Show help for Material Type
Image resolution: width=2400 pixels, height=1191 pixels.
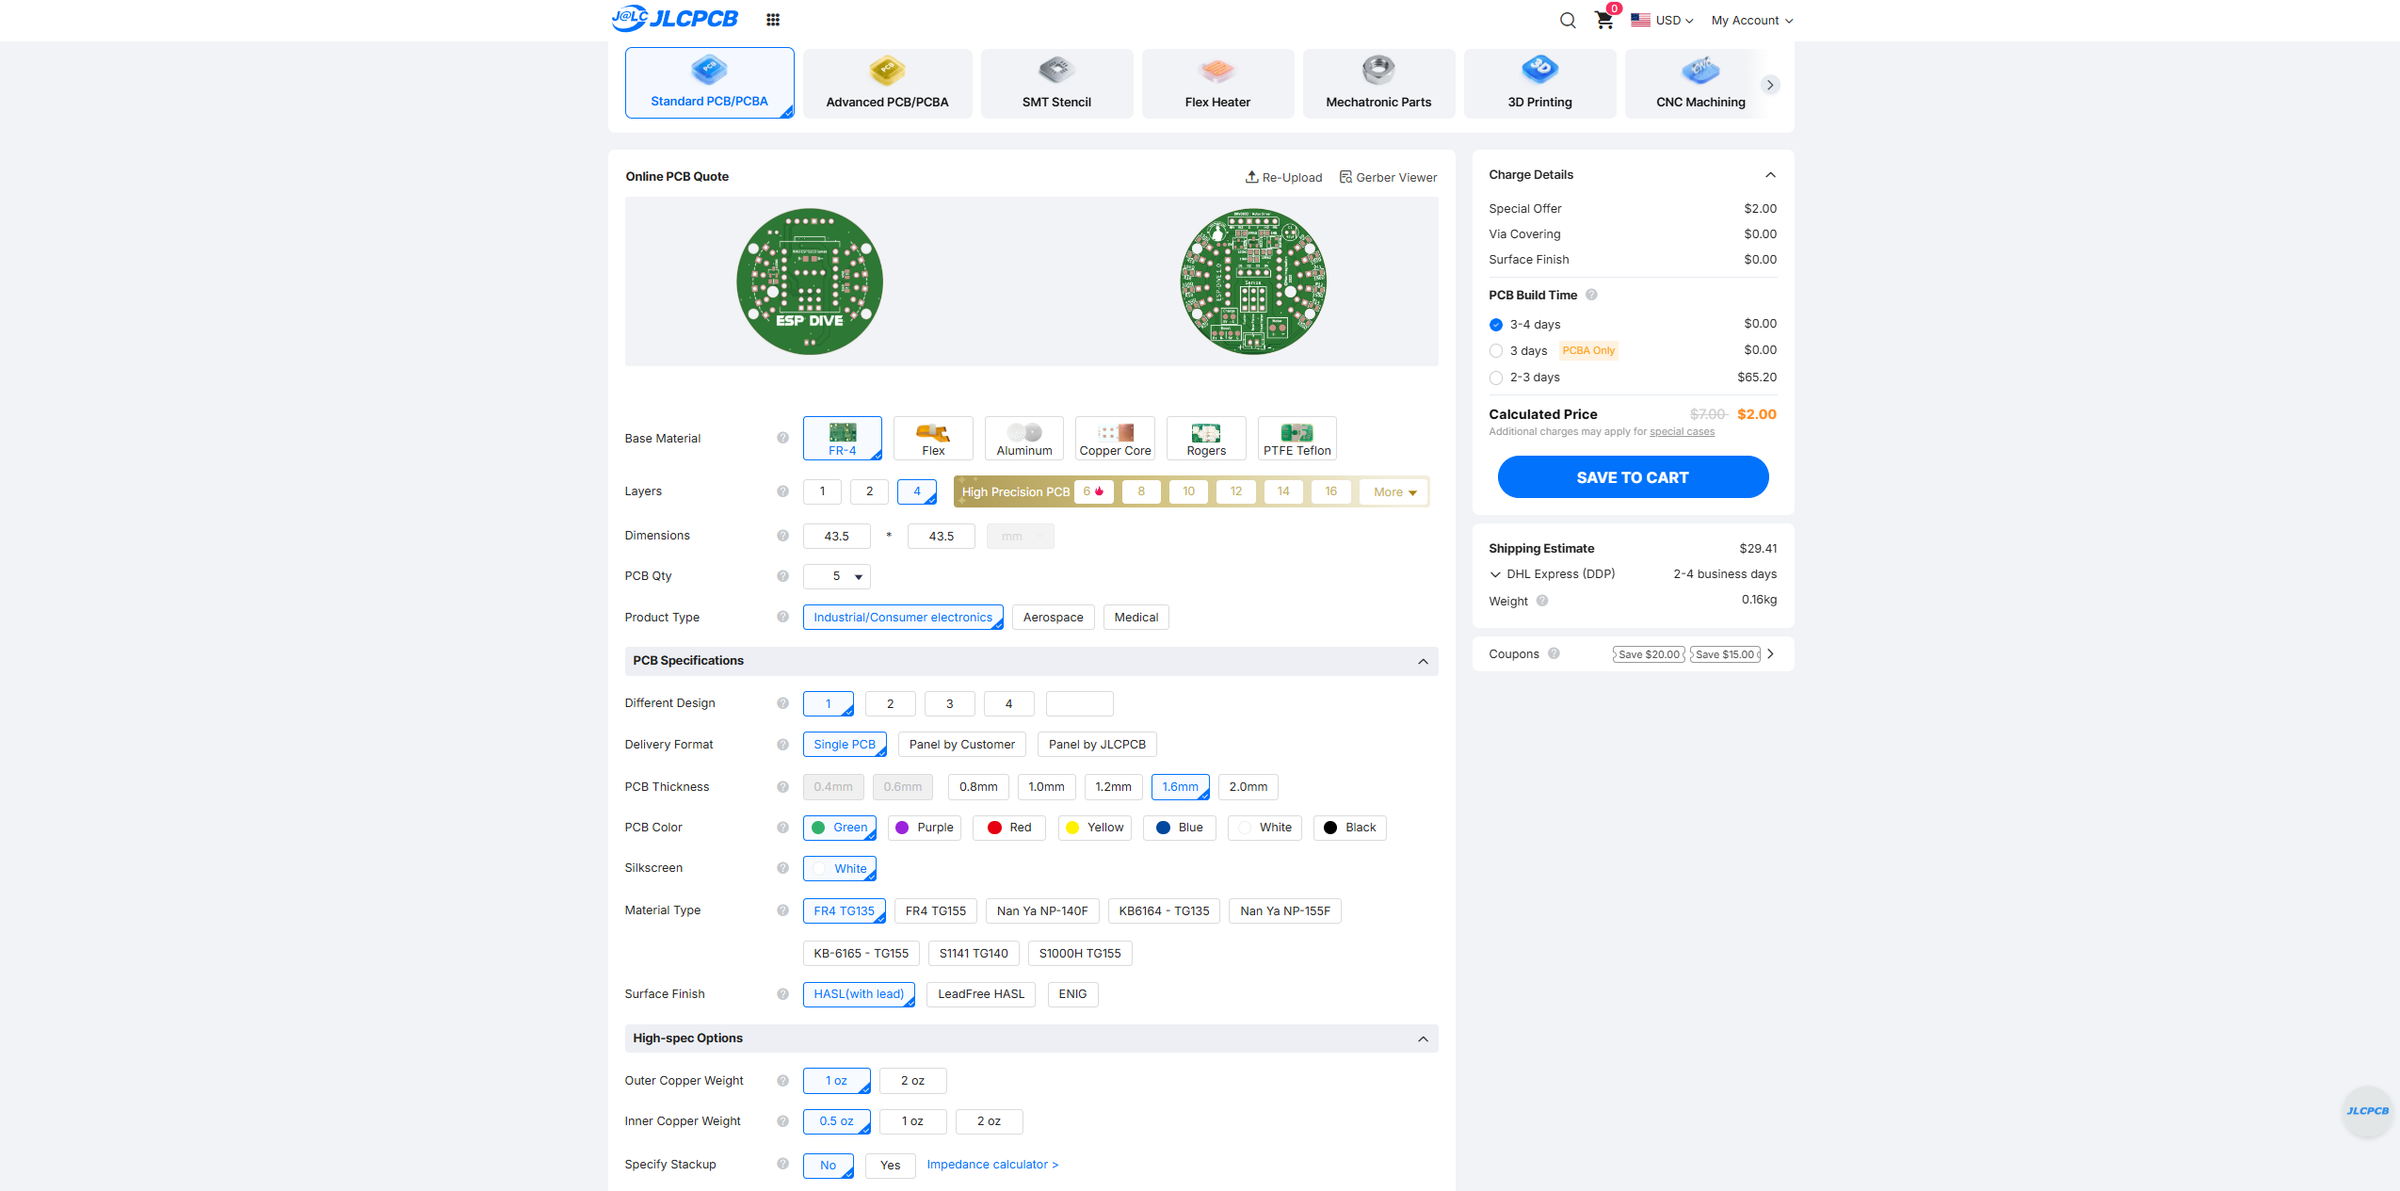click(x=783, y=911)
